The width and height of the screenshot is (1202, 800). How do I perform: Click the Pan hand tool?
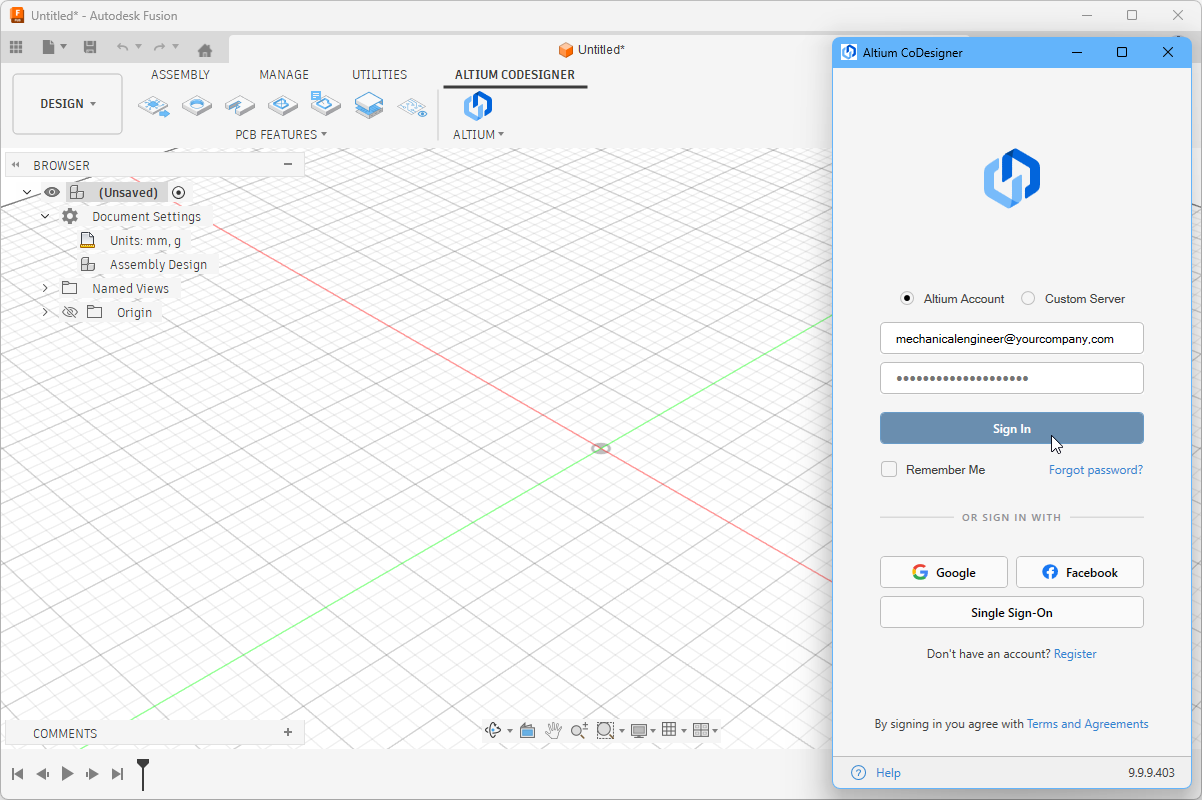[554, 731]
